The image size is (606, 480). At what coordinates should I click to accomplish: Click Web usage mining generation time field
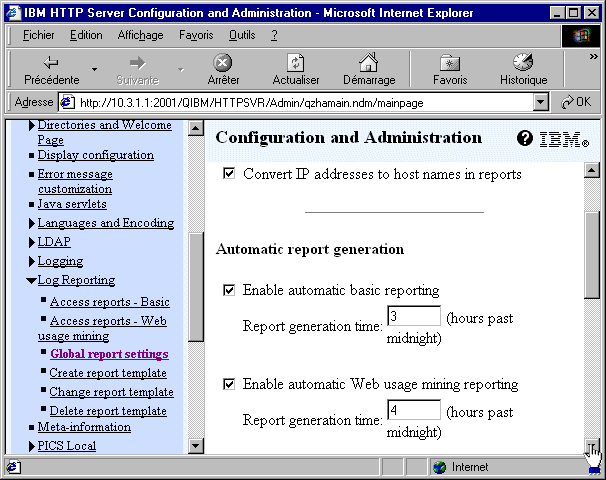[414, 410]
